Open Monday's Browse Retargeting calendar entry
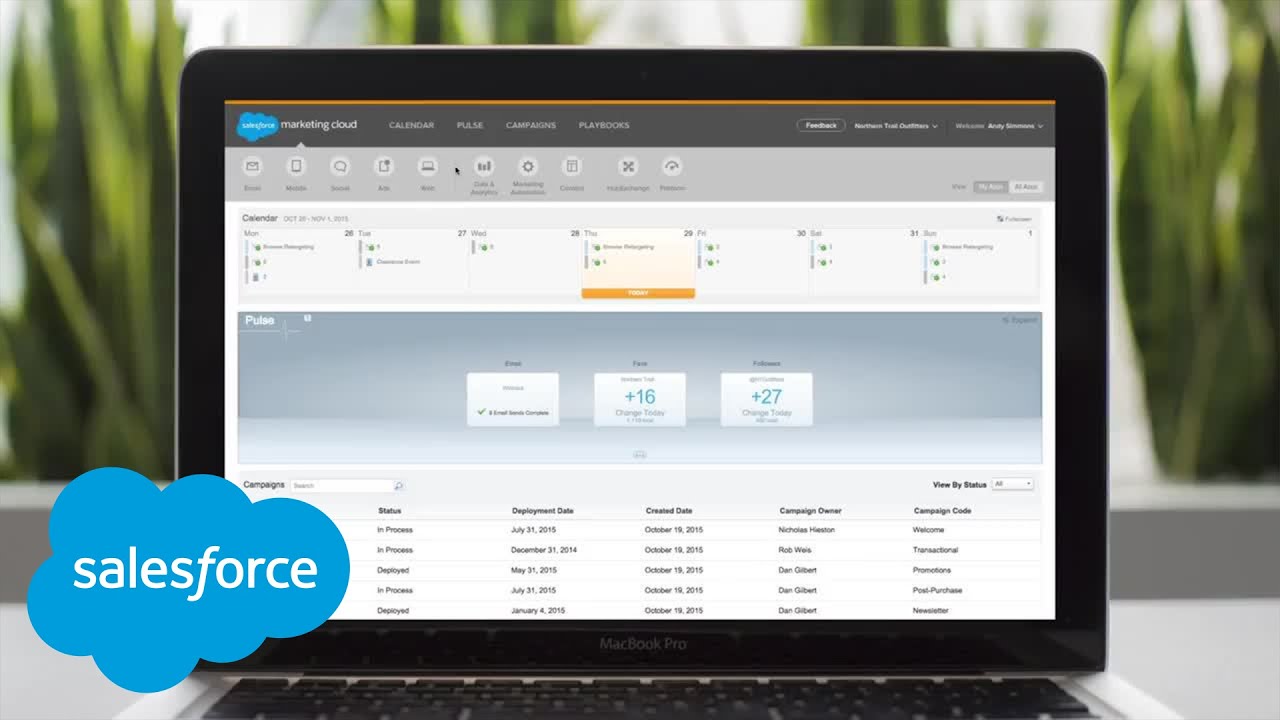 point(284,246)
